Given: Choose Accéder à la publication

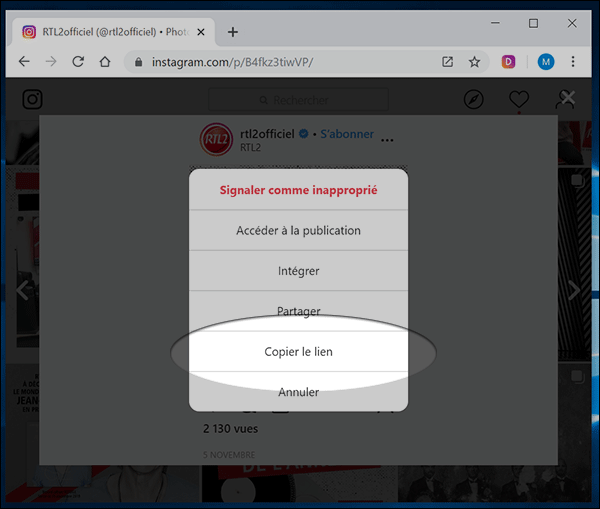Looking at the screenshot, I should click(298, 230).
